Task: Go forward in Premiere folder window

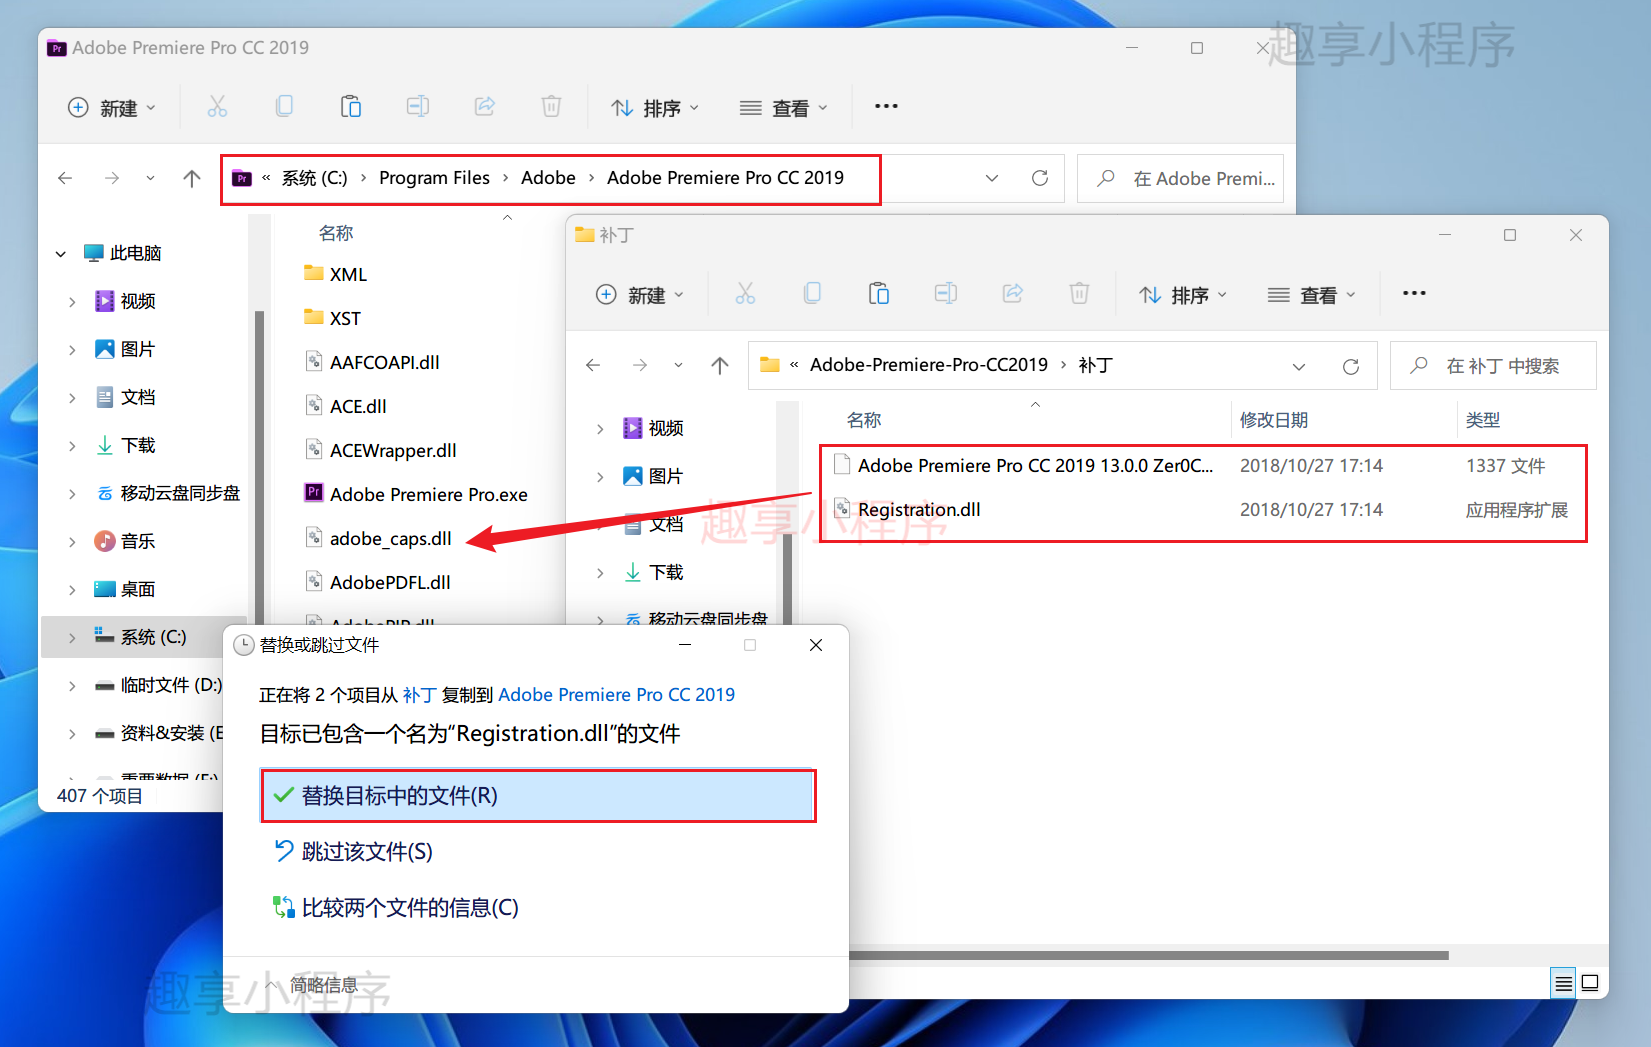Action: (112, 178)
